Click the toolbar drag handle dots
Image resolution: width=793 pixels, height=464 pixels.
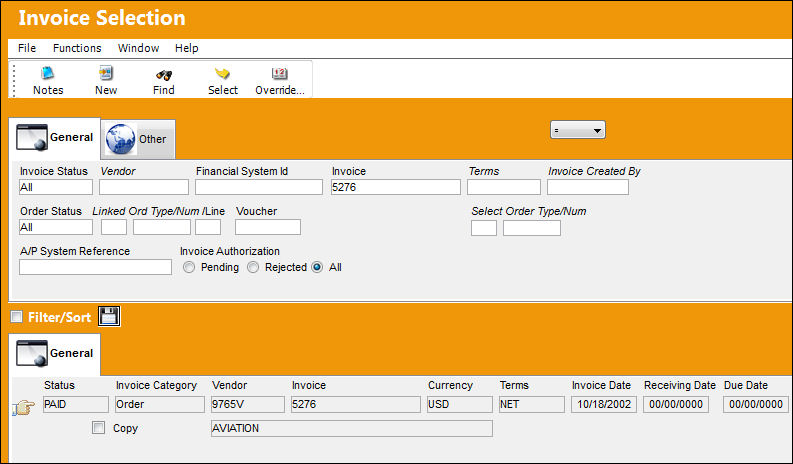coord(14,80)
